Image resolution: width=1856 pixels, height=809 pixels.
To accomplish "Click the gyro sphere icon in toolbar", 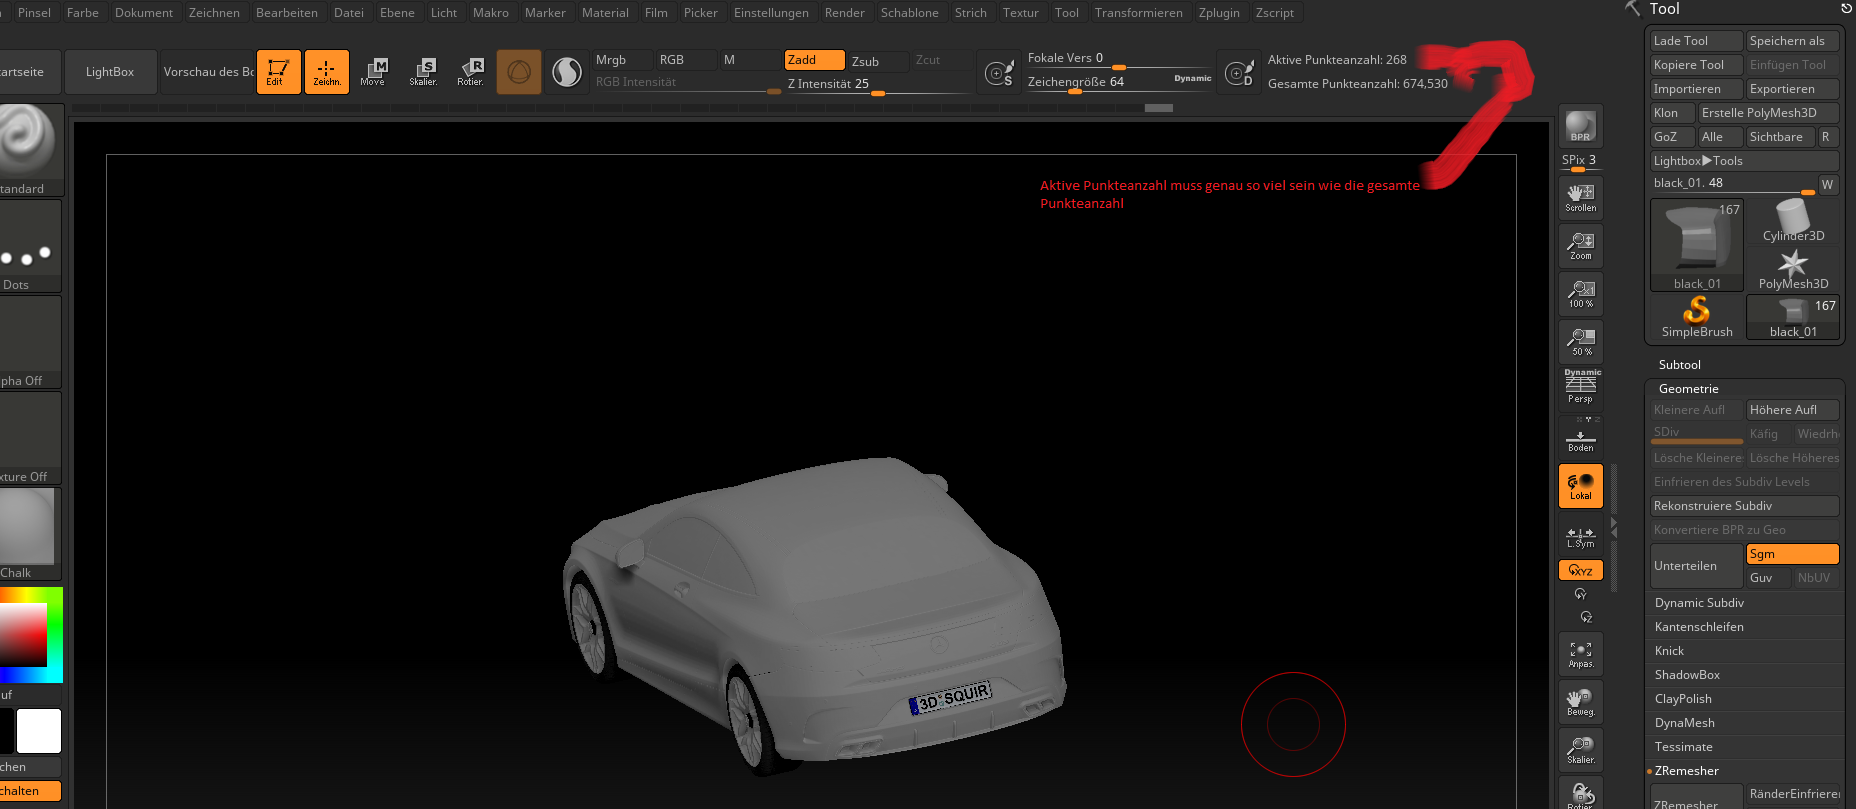I will click(x=519, y=72).
